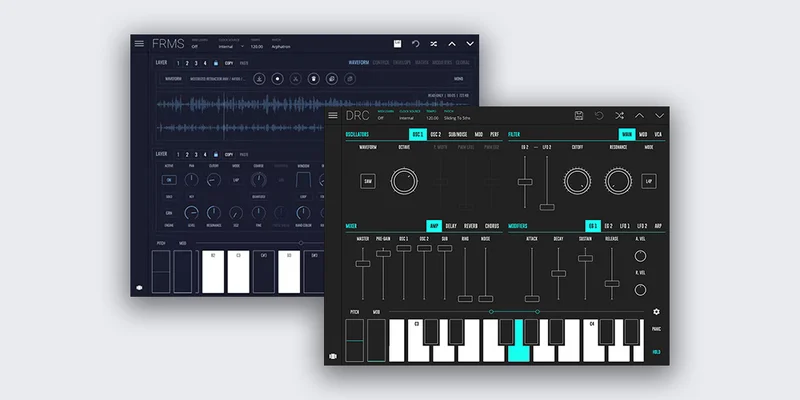The image size is (800, 400).
Task: Open the Delay tab in DRC Mixer
Action: click(x=451, y=226)
